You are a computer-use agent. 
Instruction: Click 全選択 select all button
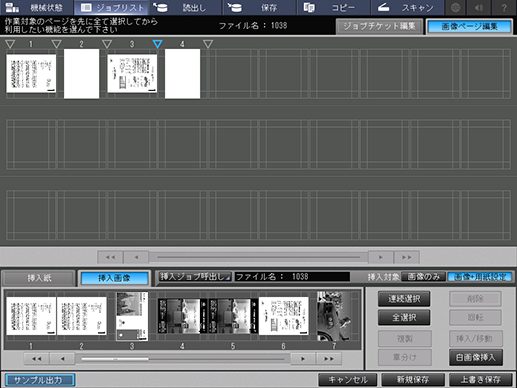pyautogui.click(x=404, y=317)
